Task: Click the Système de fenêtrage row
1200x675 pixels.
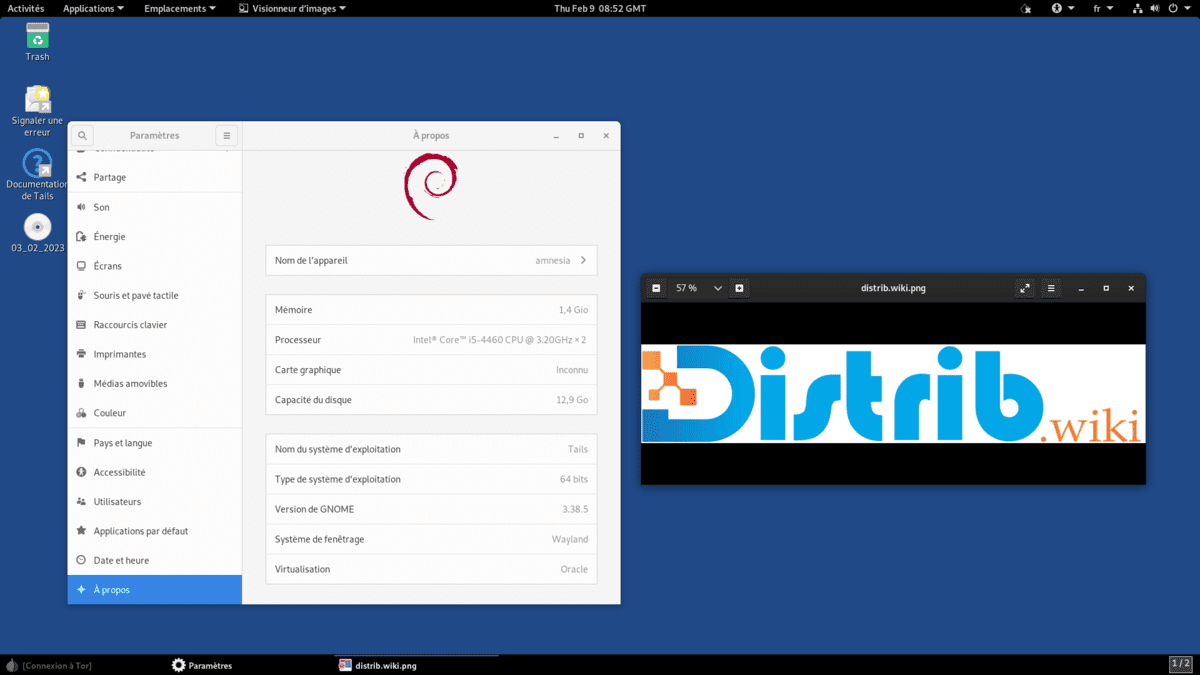Action: point(431,539)
